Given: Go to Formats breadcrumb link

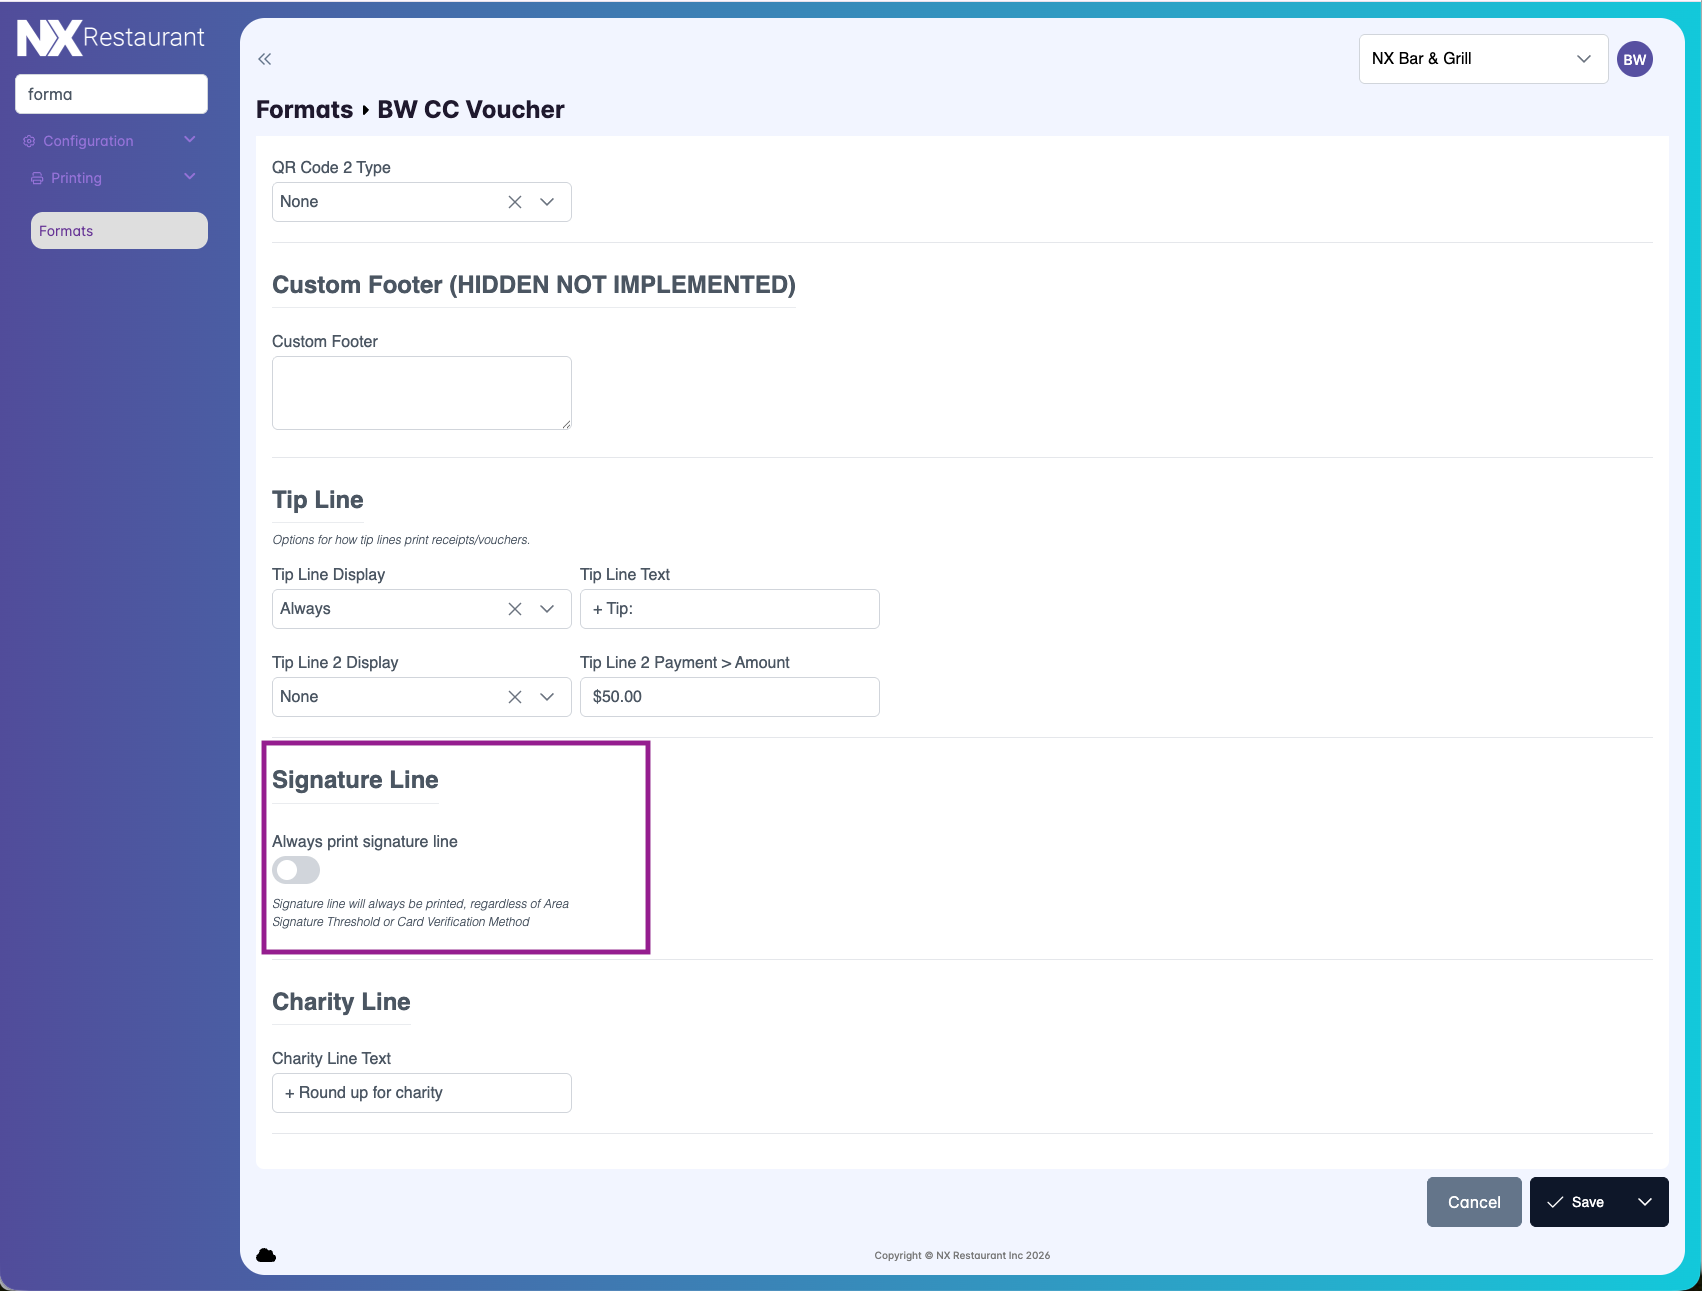Looking at the screenshot, I should coord(304,110).
